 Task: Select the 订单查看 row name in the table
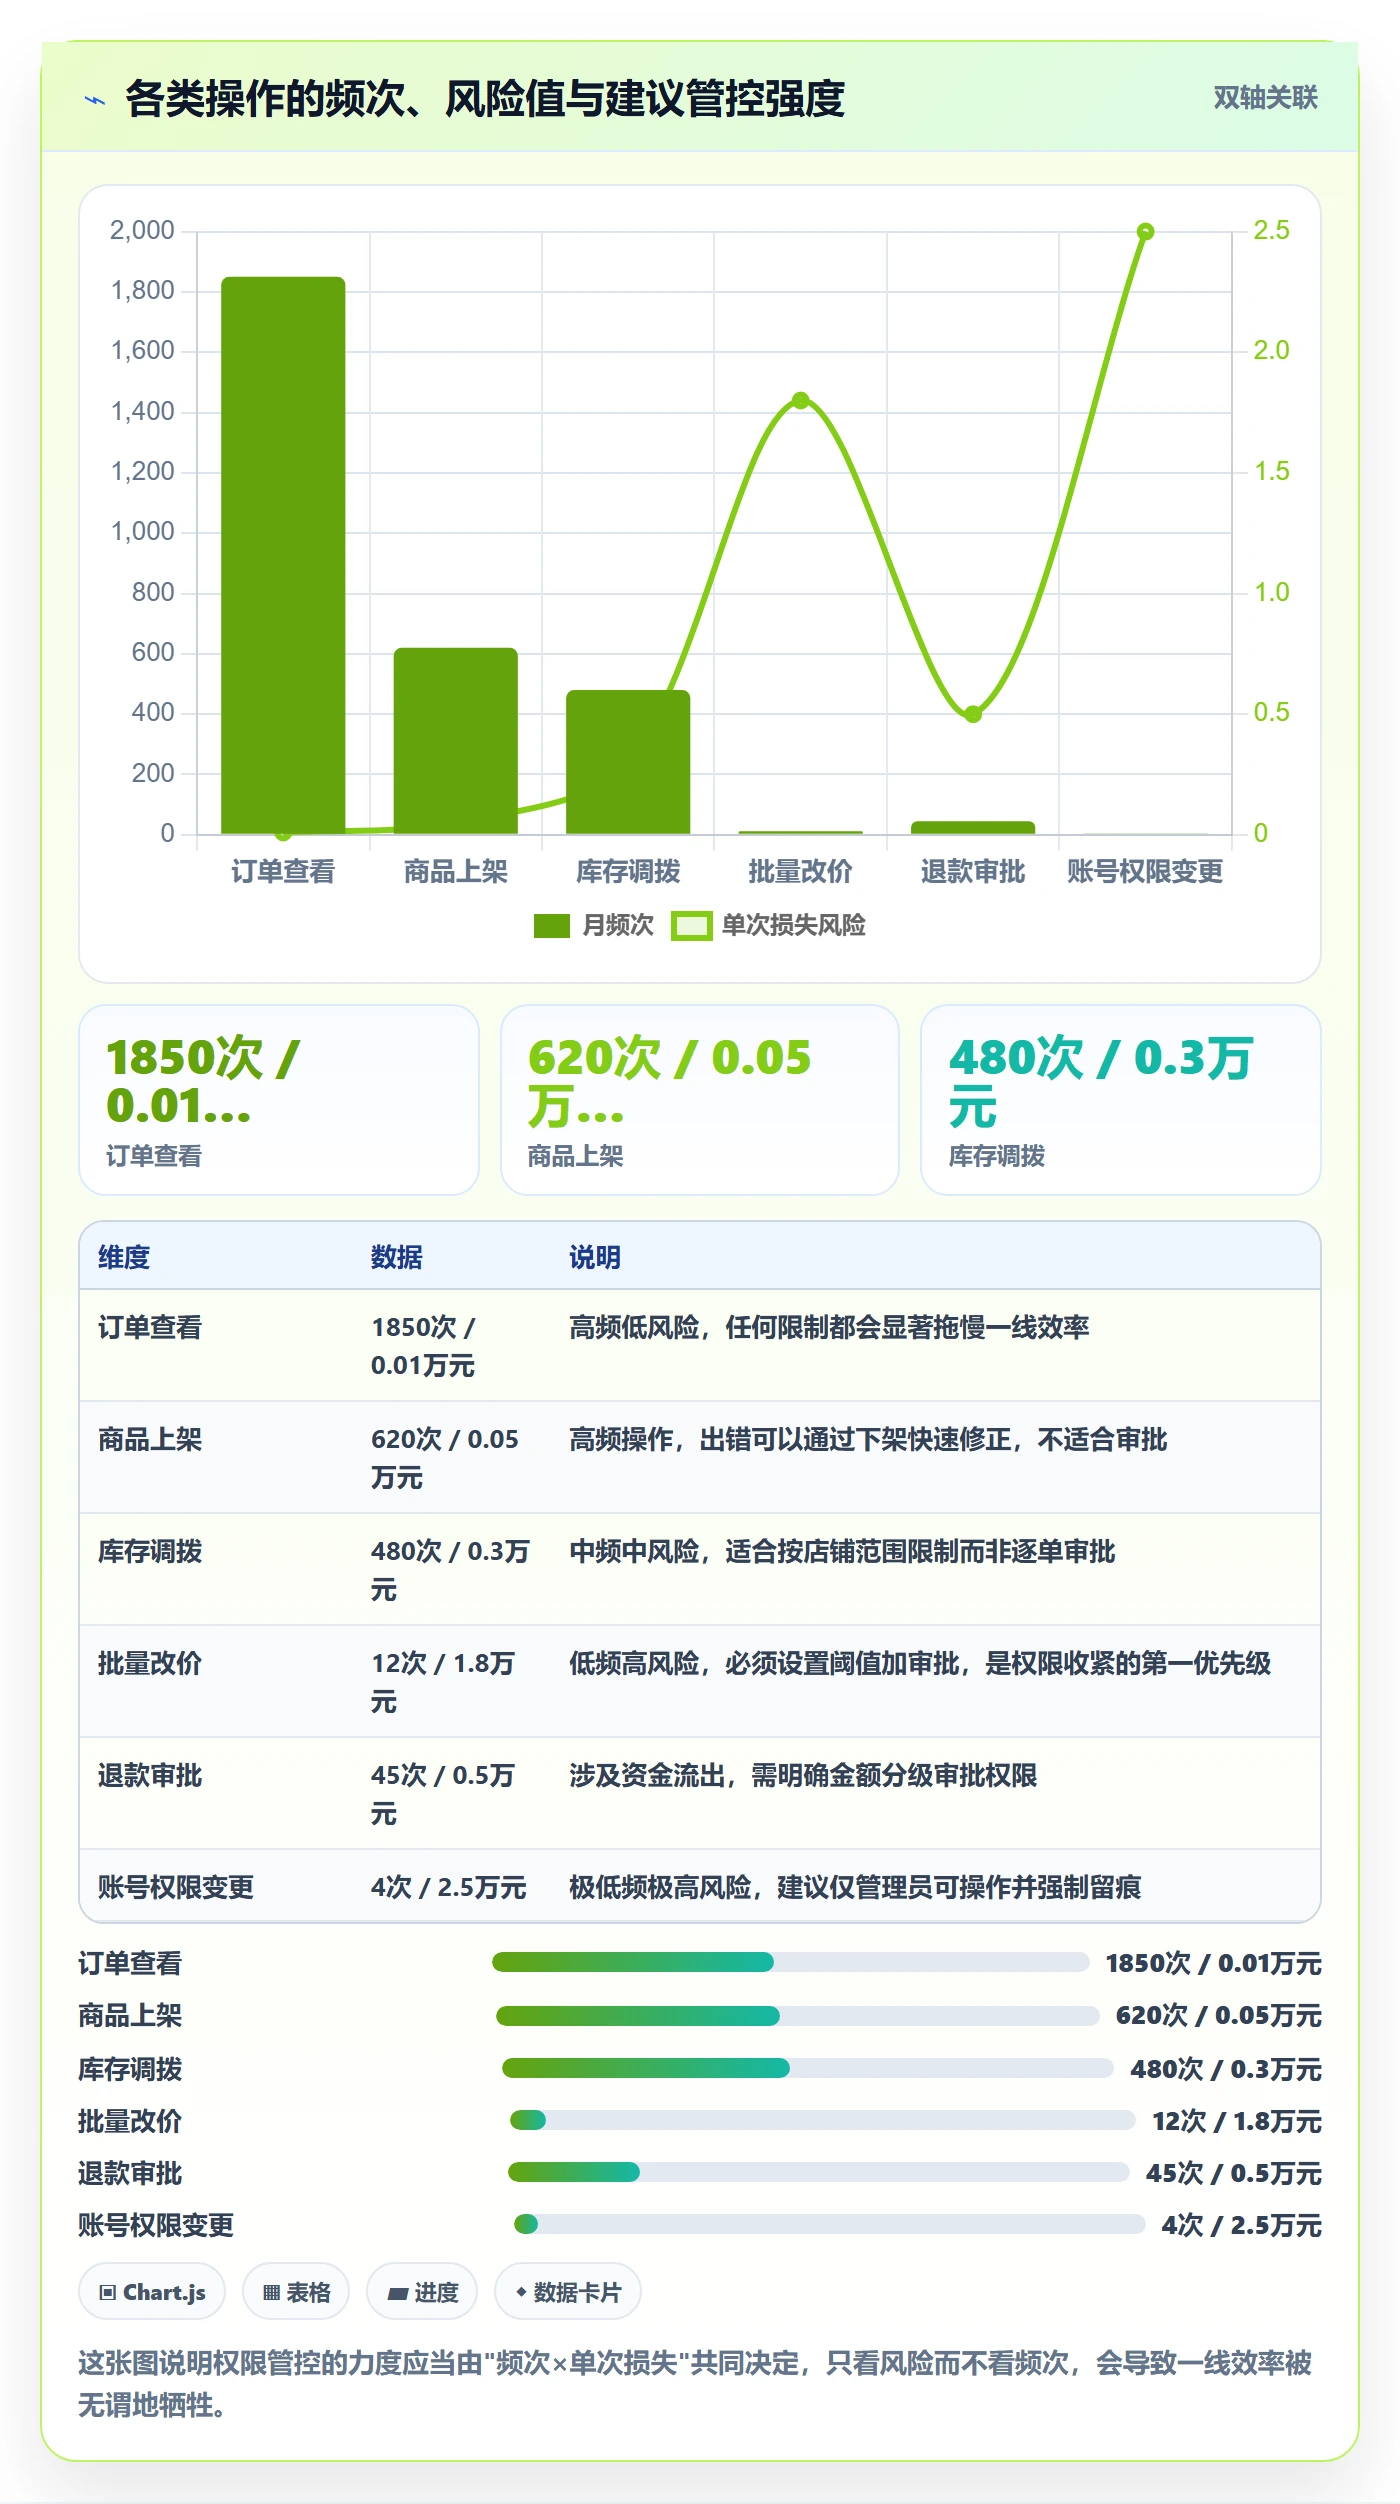tap(150, 1327)
